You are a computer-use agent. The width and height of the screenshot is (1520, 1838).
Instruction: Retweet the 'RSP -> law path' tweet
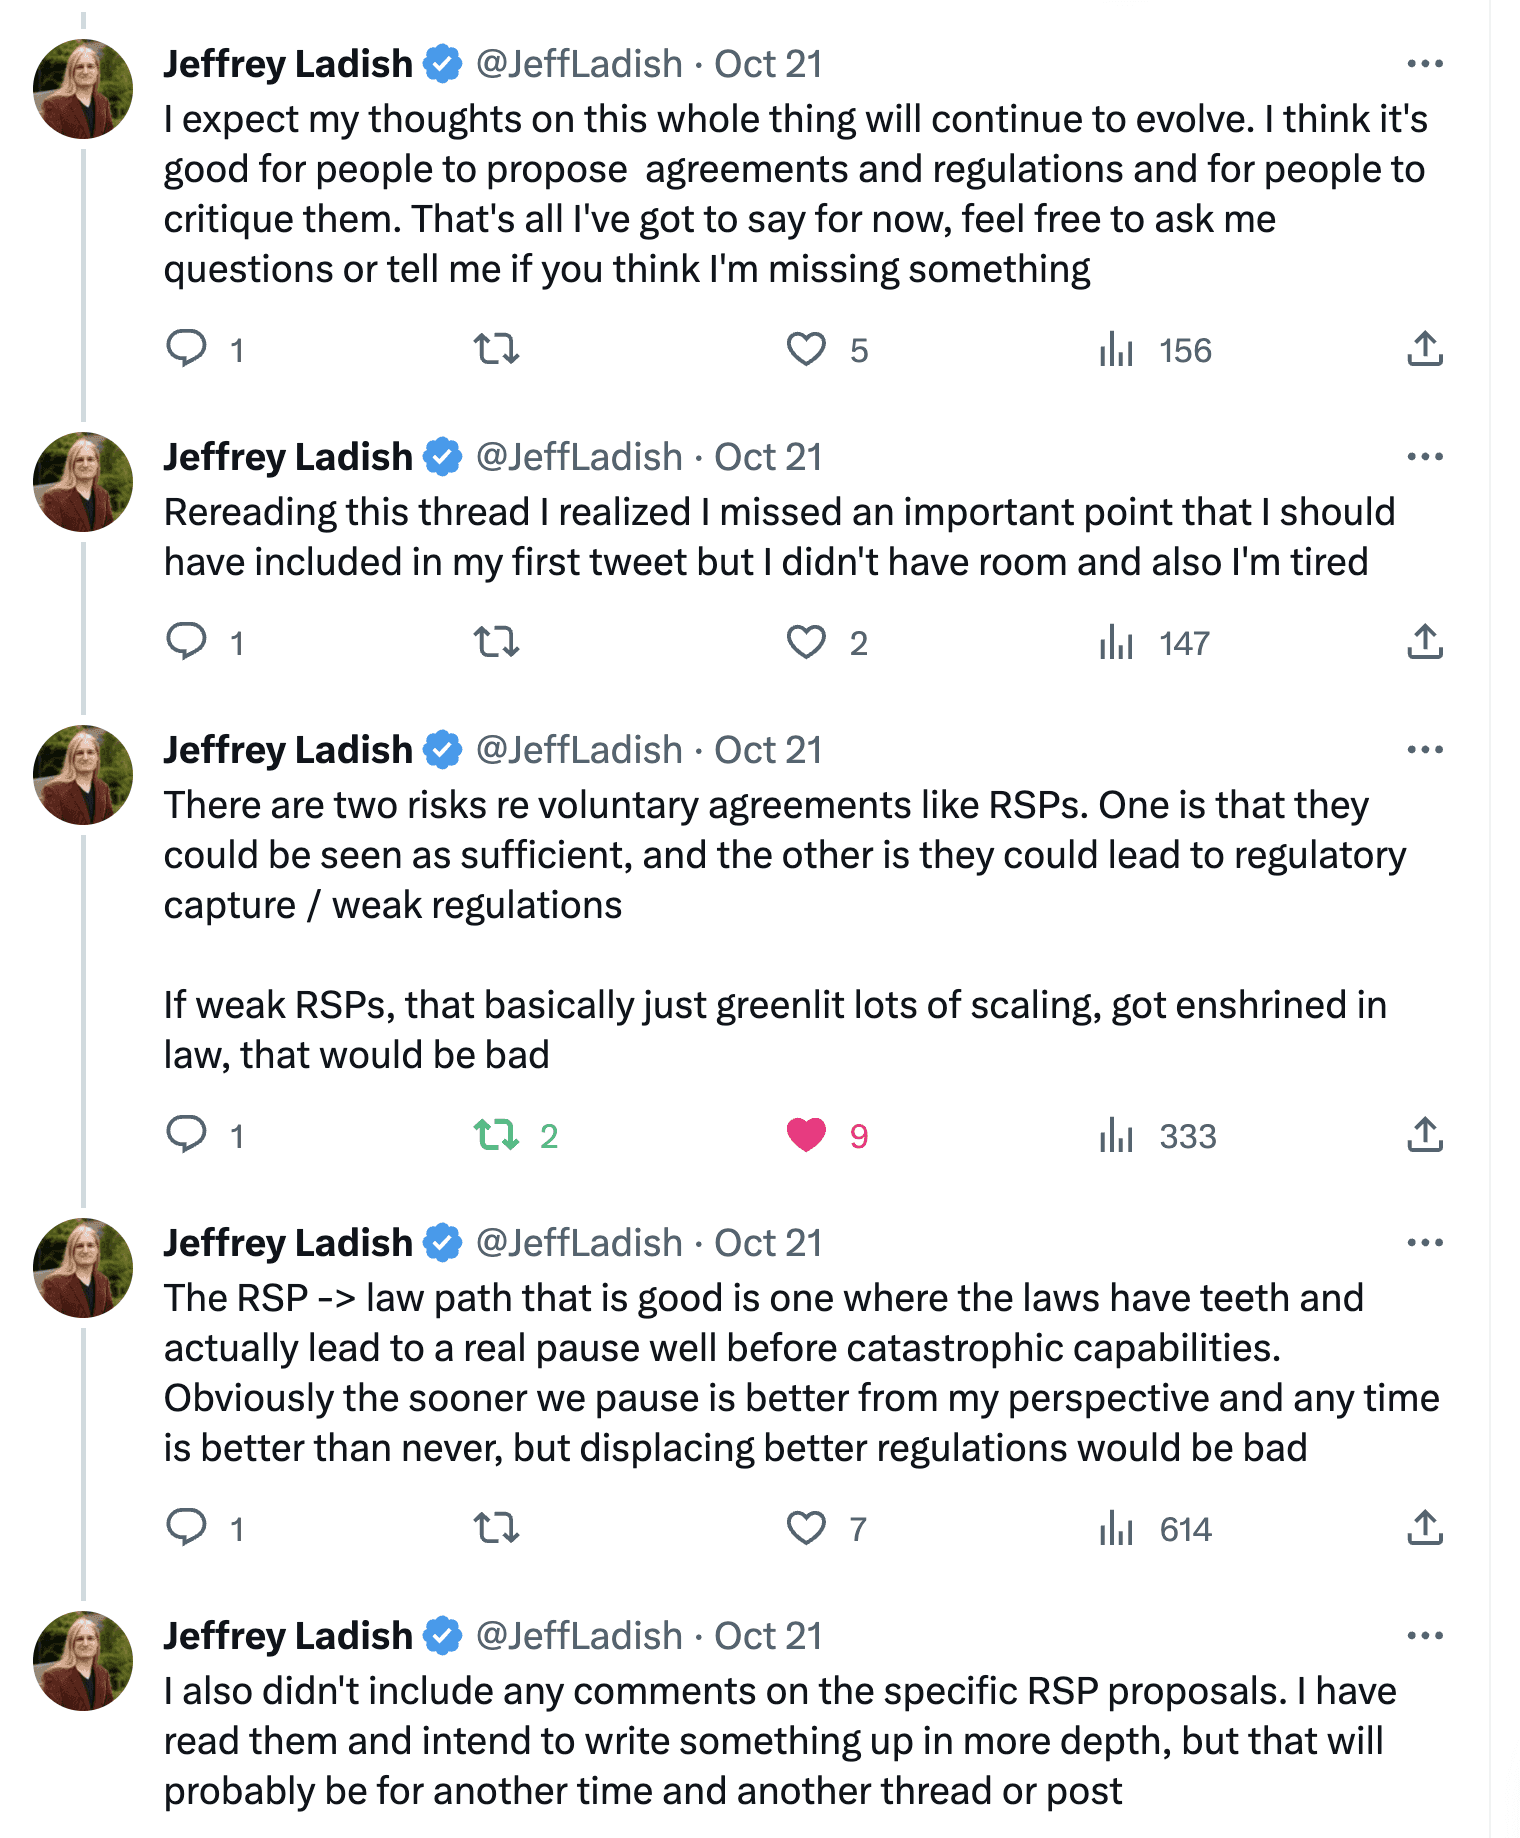[x=496, y=1528]
